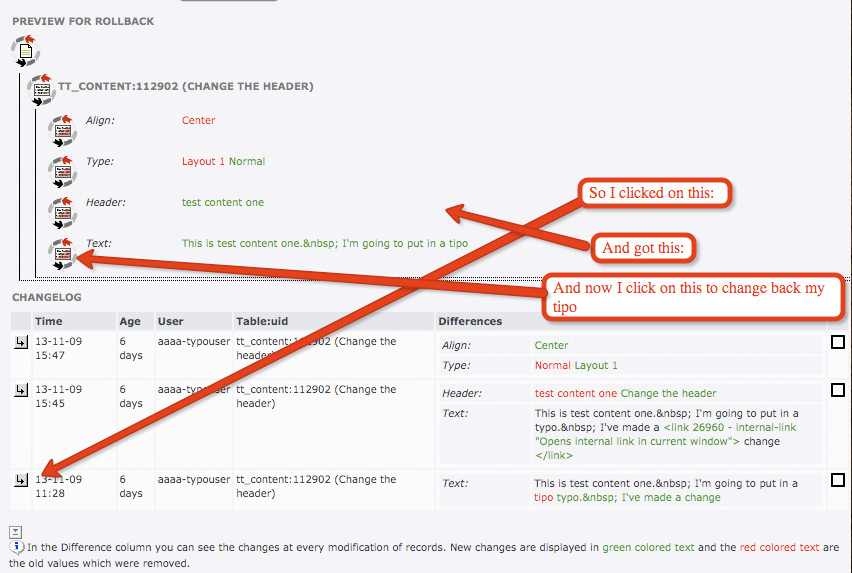Click rollback preview icon for 15:47 entry
The width and height of the screenshot is (852, 573).
pyautogui.click(x=21, y=343)
